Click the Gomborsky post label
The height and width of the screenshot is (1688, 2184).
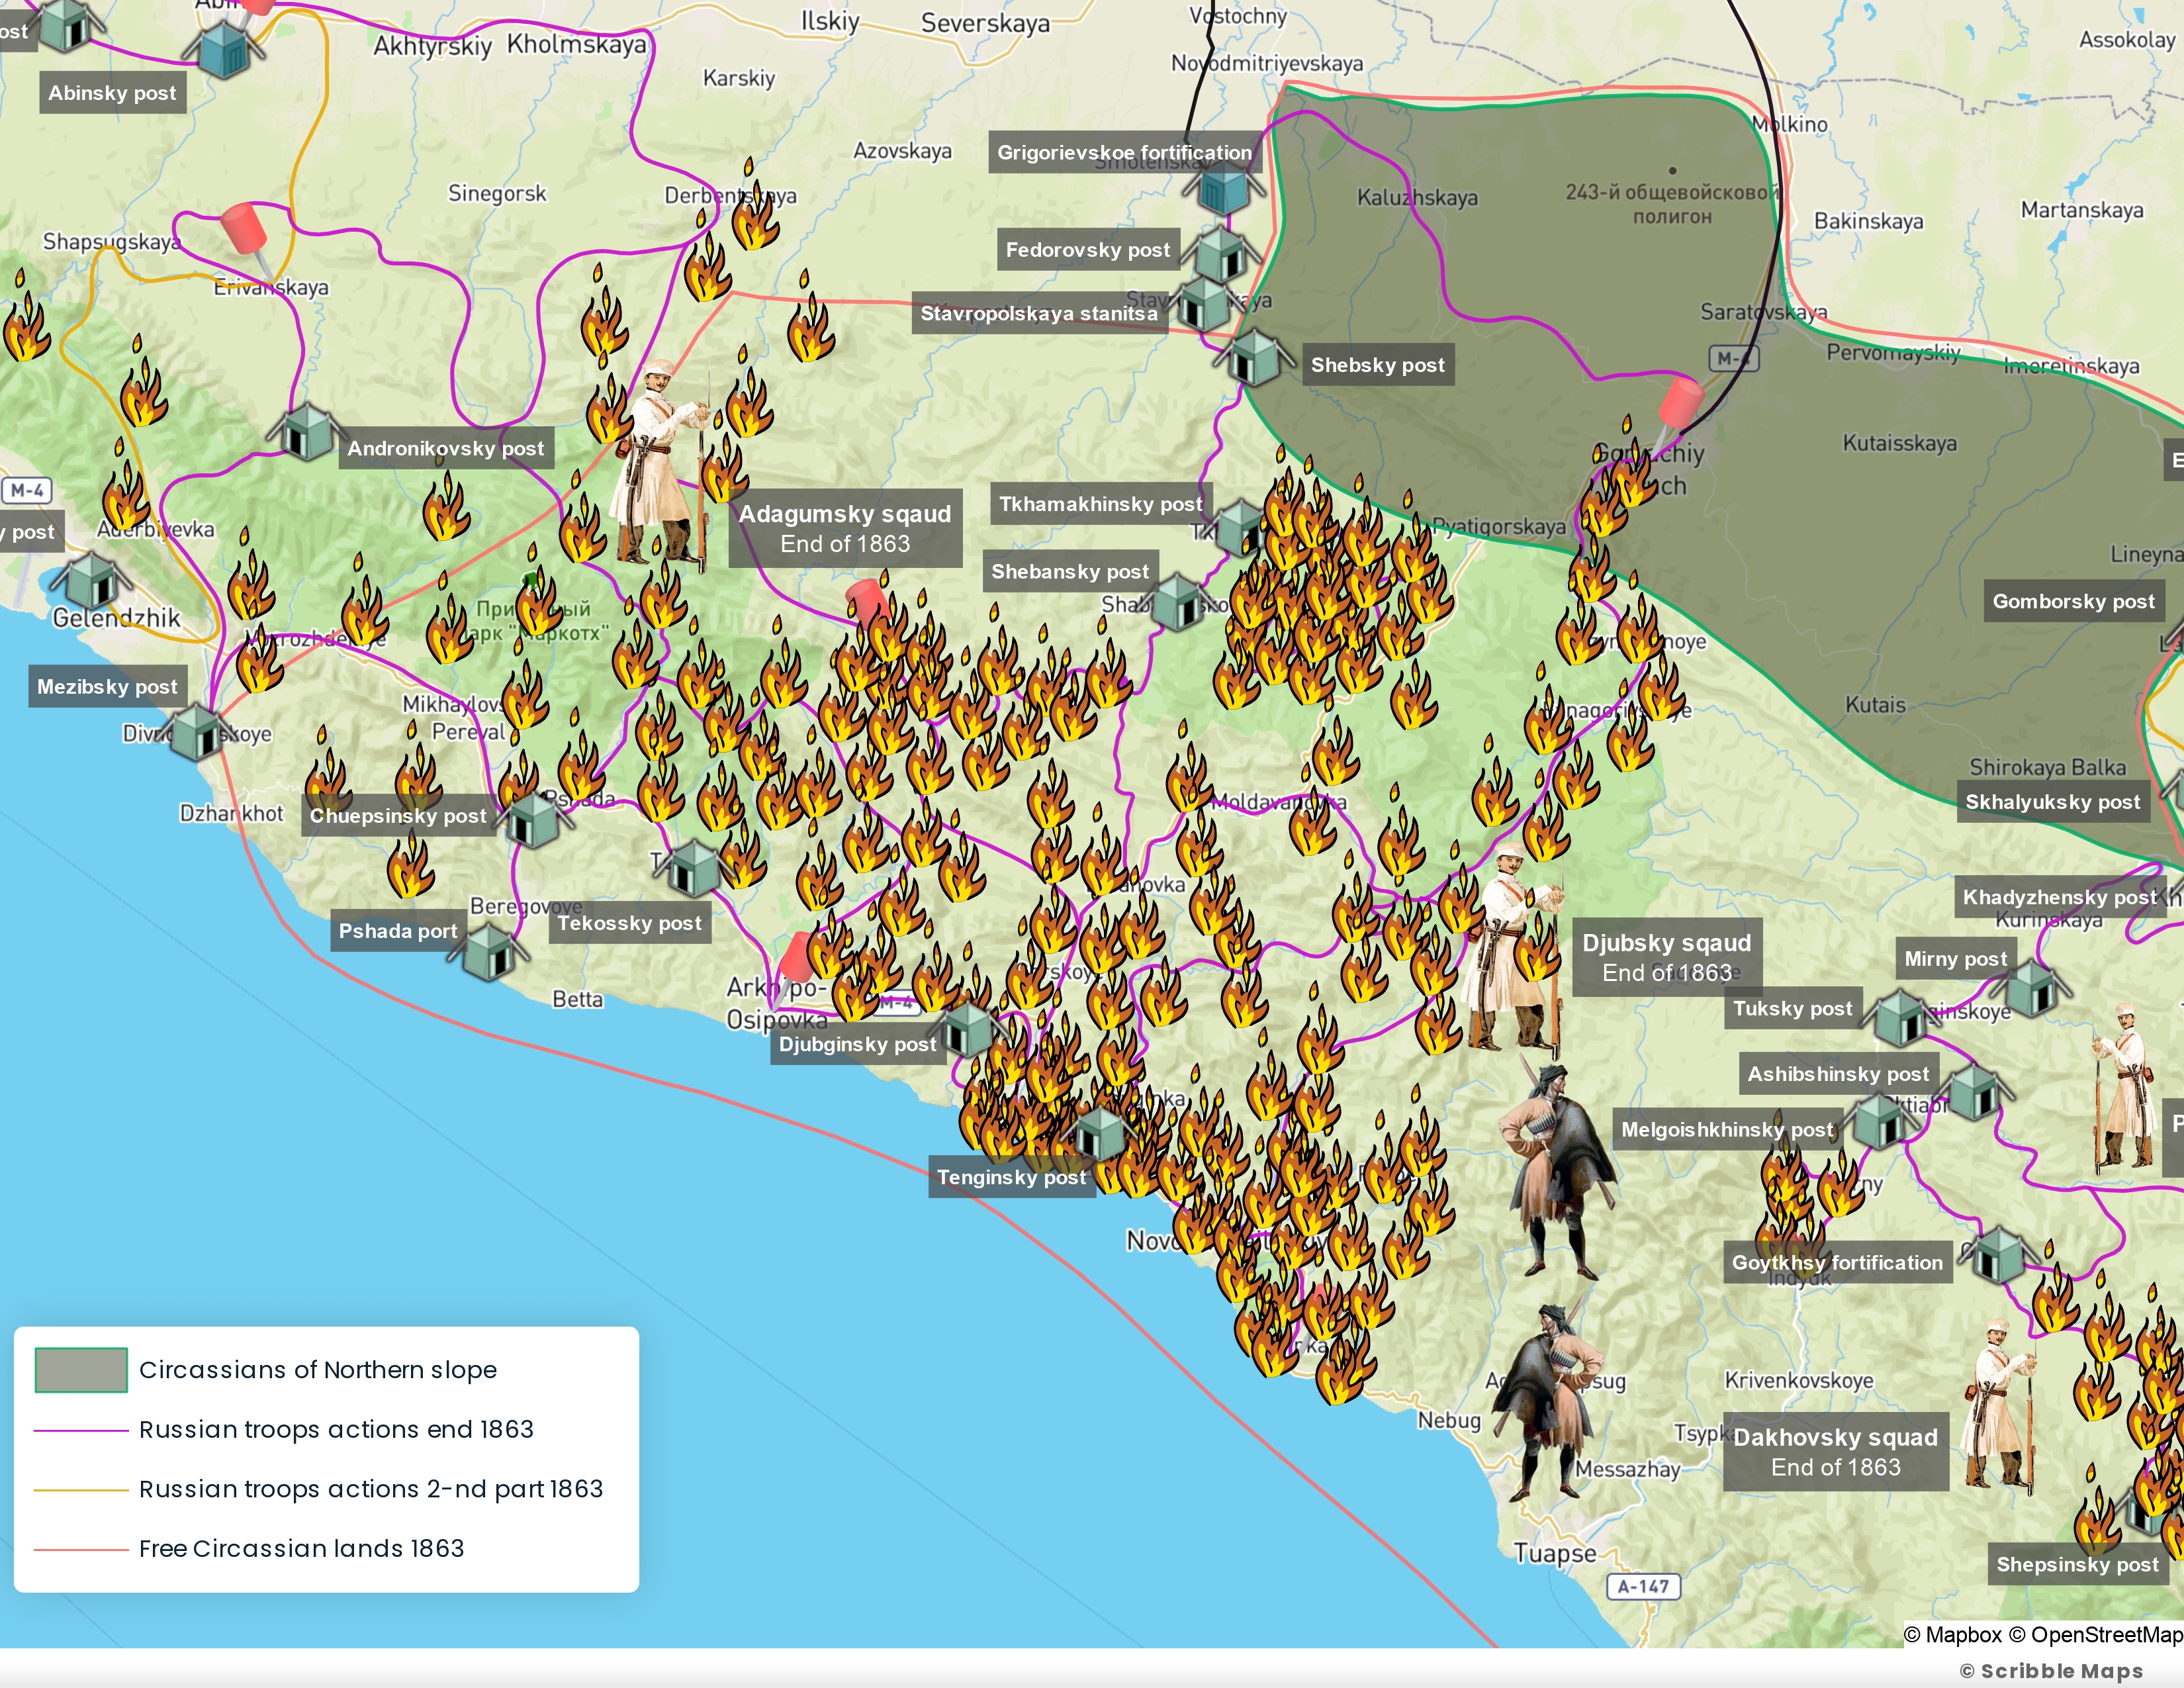[x=2074, y=601]
